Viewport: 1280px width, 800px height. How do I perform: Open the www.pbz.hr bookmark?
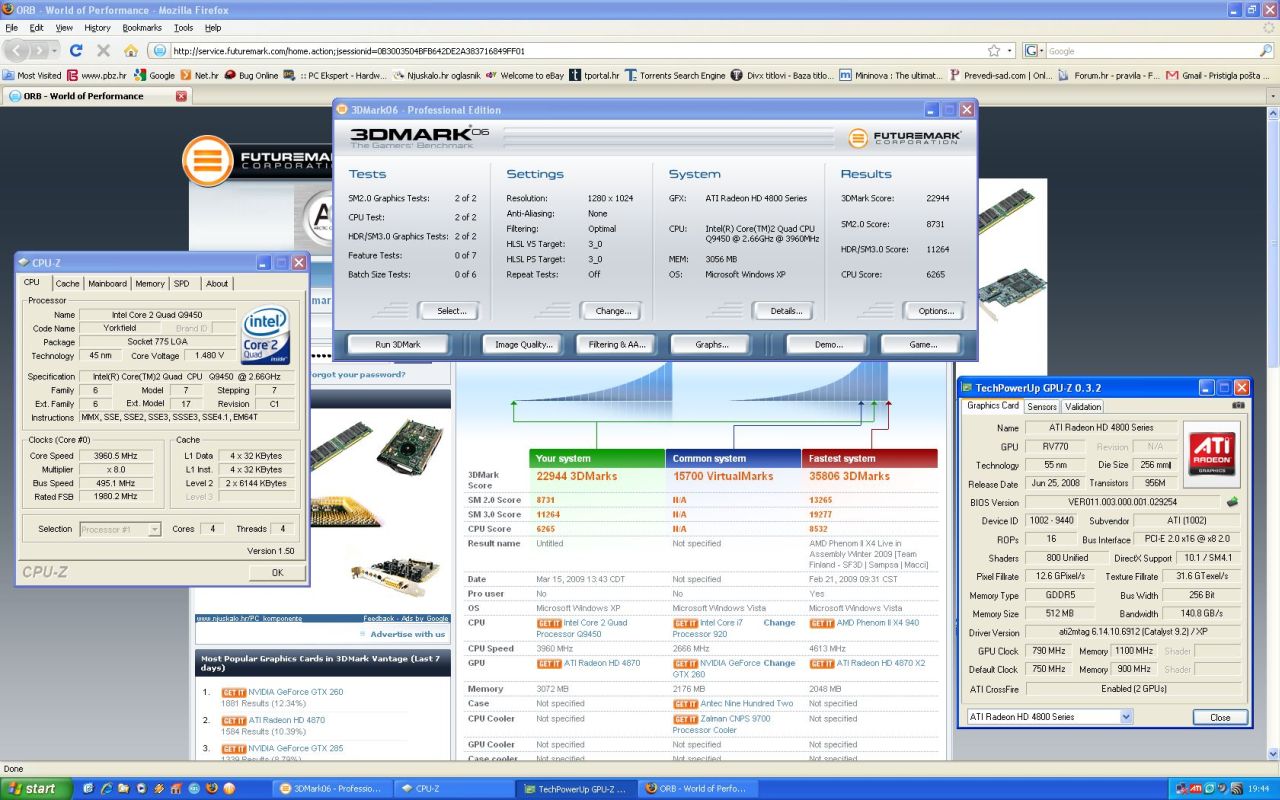(95, 75)
